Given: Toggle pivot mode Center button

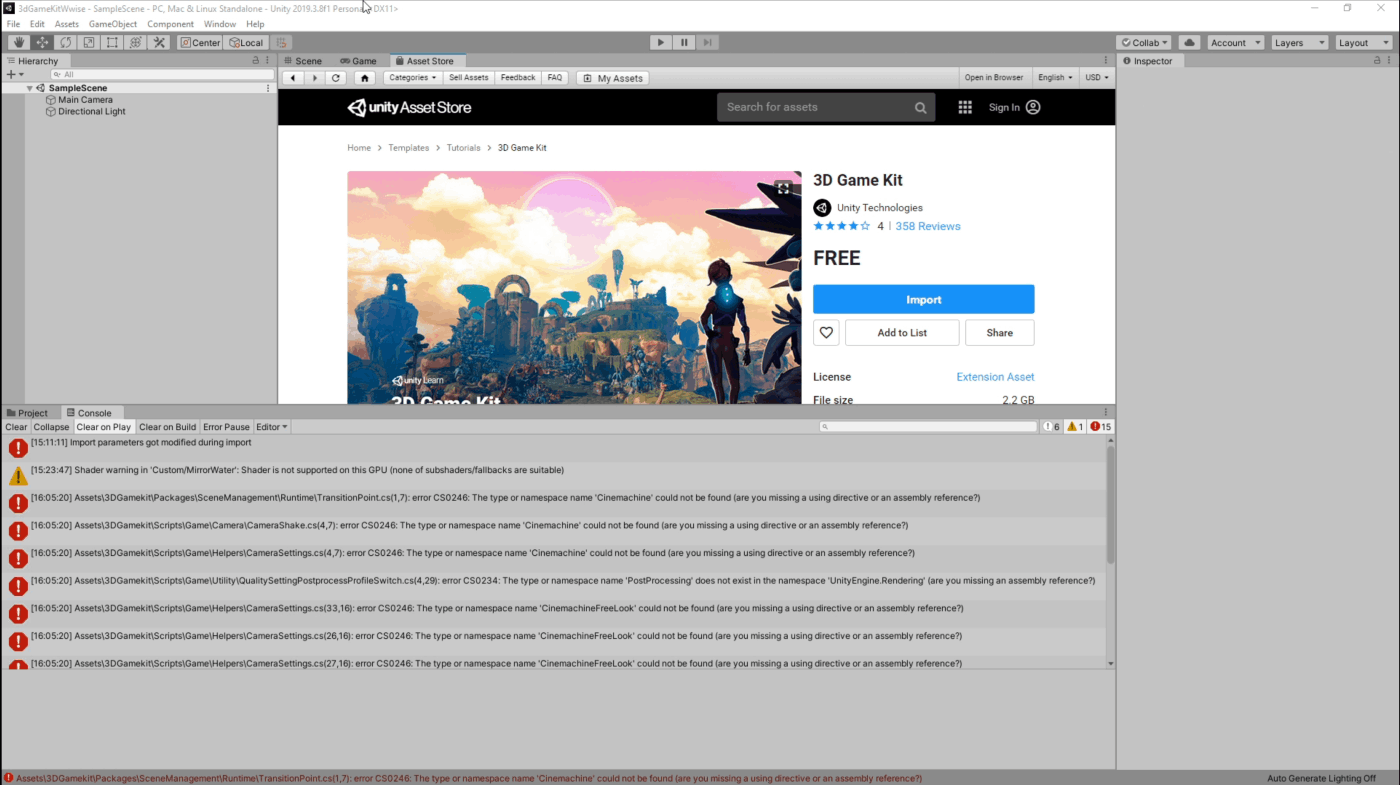Looking at the screenshot, I should point(200,42).
